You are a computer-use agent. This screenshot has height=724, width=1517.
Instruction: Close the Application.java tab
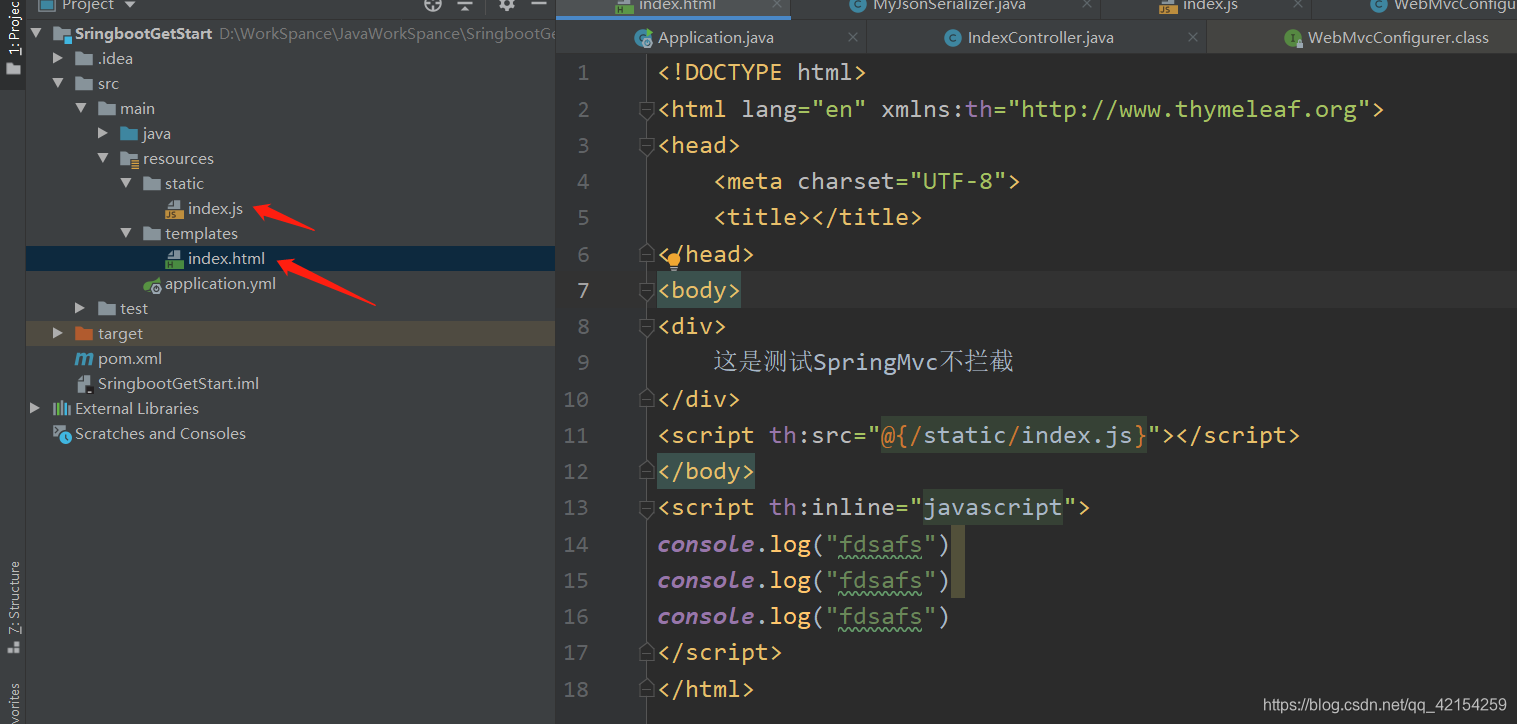click(852, 38)
